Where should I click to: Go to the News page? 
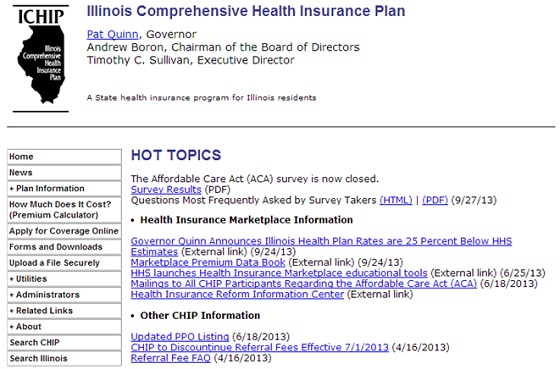coord(64,173)
